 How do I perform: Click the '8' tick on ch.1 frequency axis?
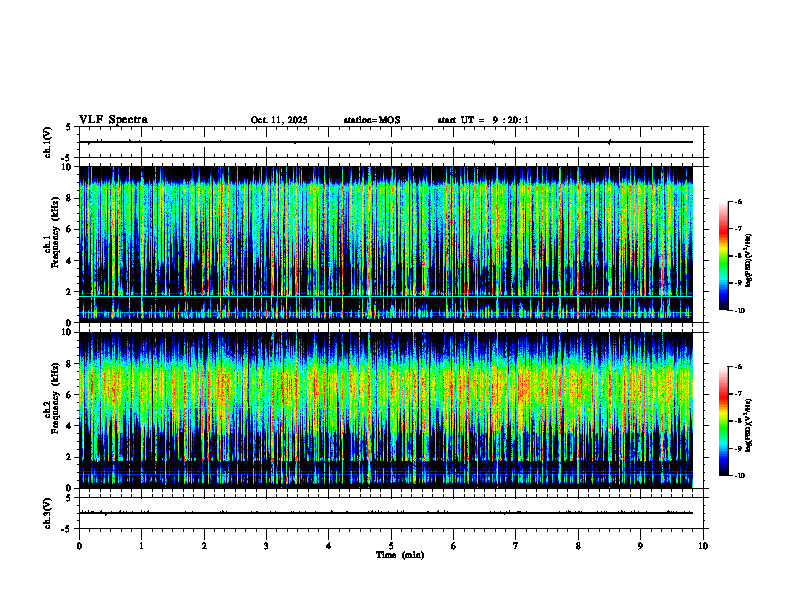click(70, 198)
